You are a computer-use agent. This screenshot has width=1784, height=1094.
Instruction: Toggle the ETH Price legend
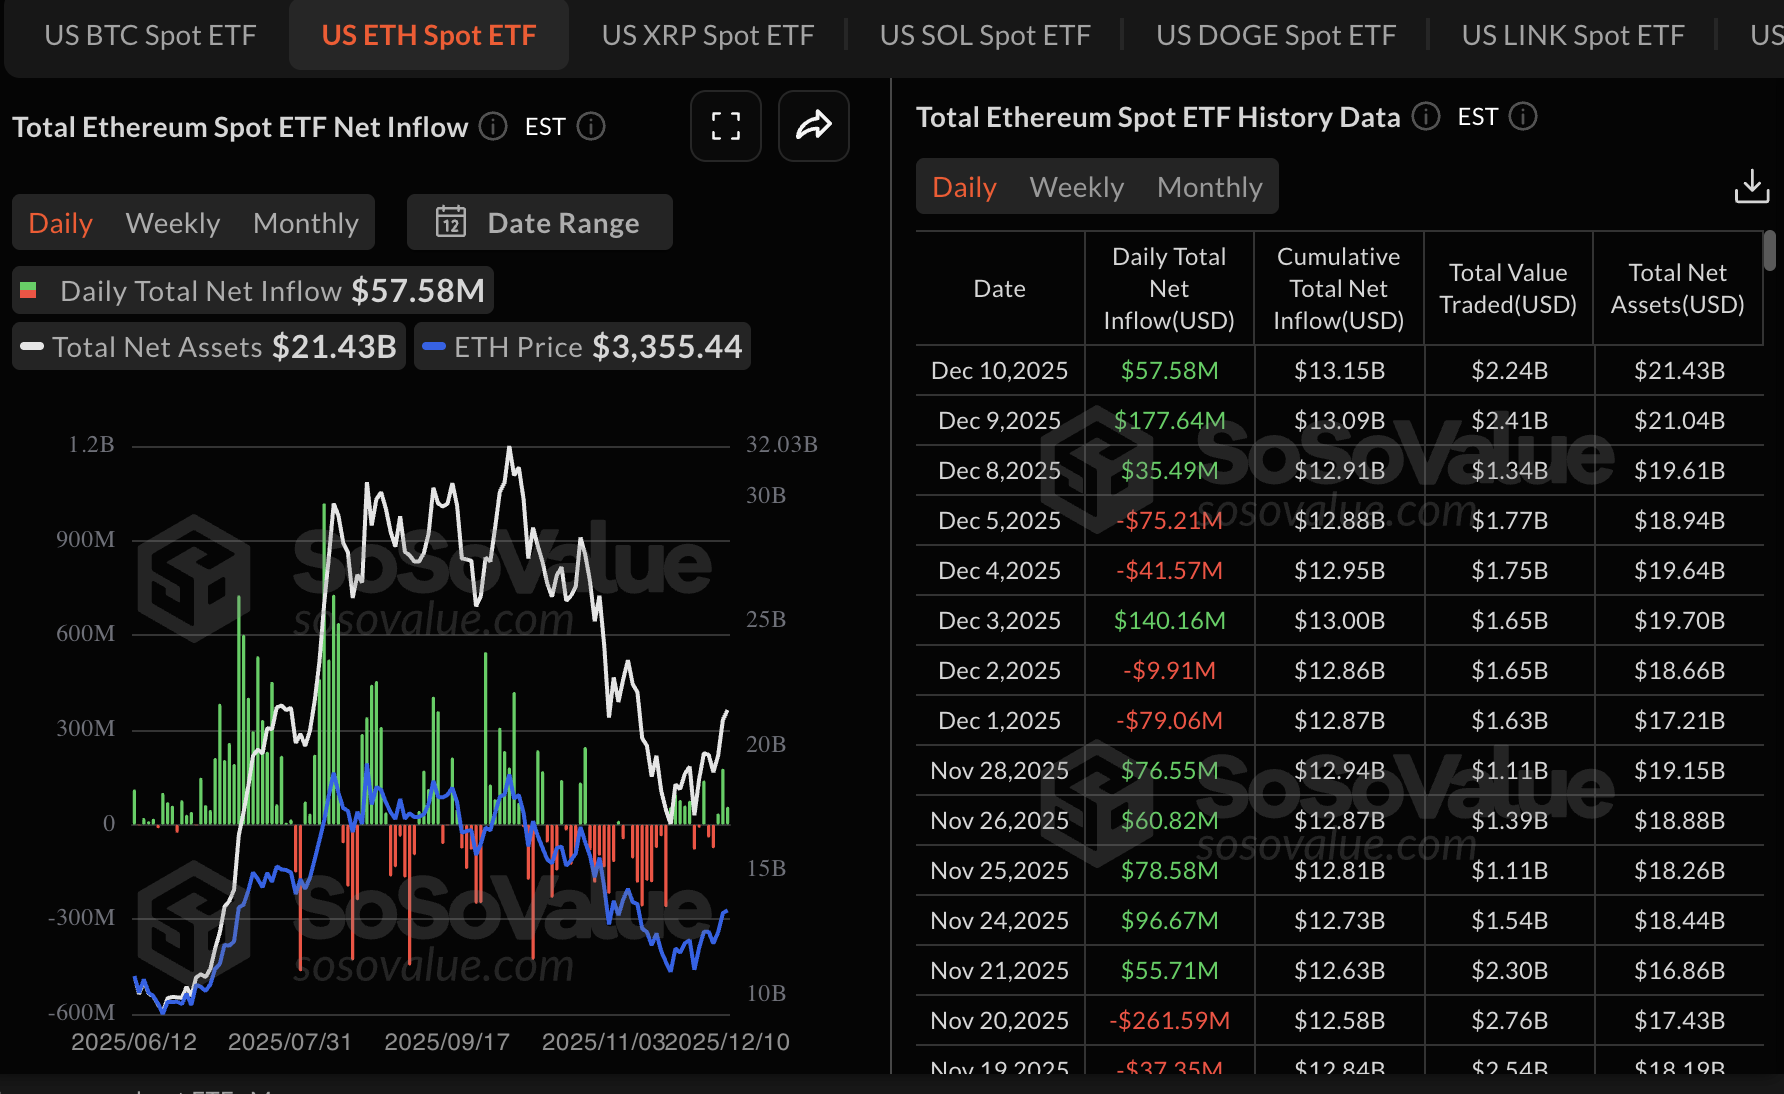[581, 346]
